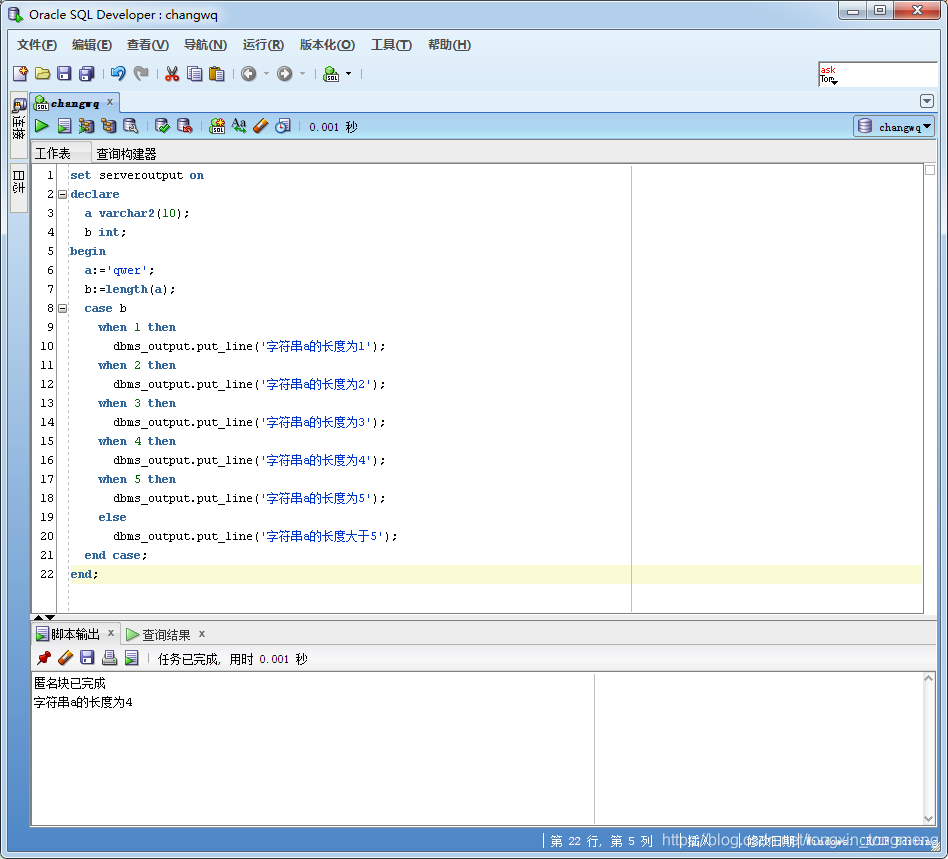Save script output with disk icon

pyautogui.click(x=87, y=658)
